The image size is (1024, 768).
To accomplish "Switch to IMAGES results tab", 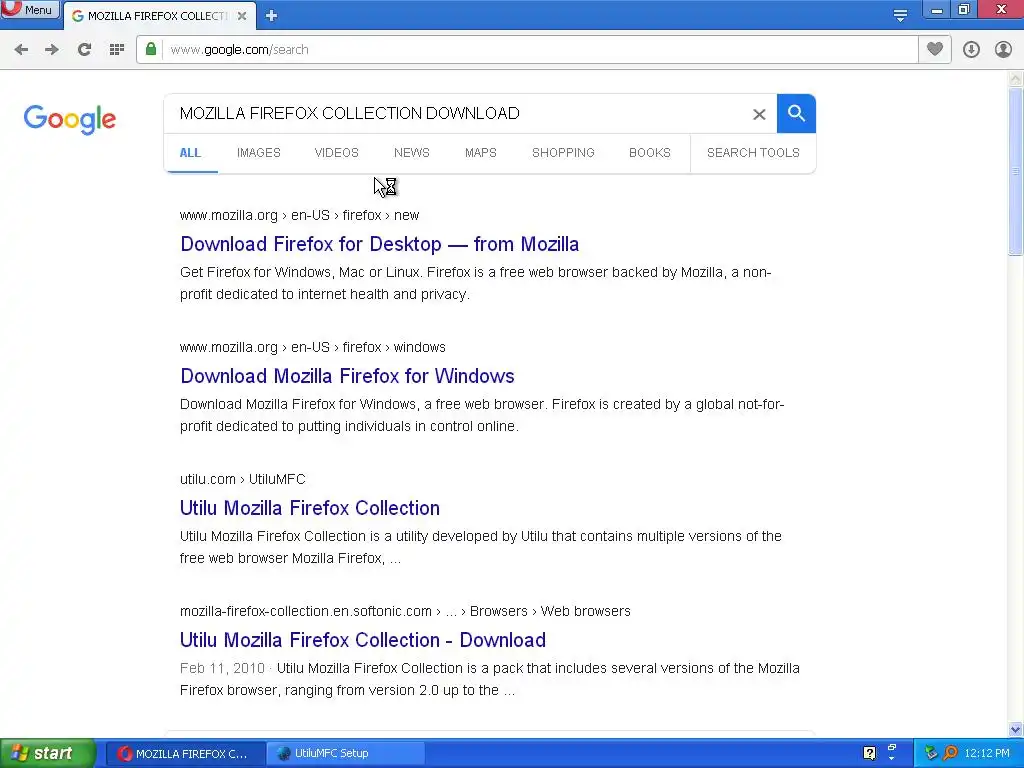I will [259, 153].
